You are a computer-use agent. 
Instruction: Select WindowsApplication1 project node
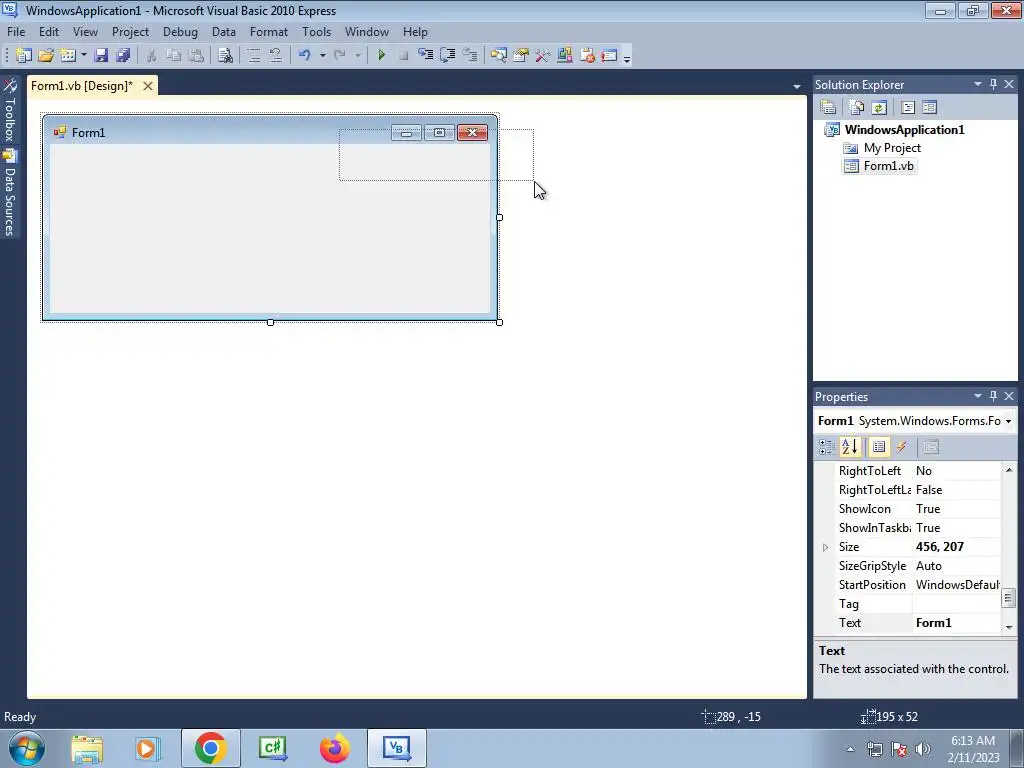[904, 129]
